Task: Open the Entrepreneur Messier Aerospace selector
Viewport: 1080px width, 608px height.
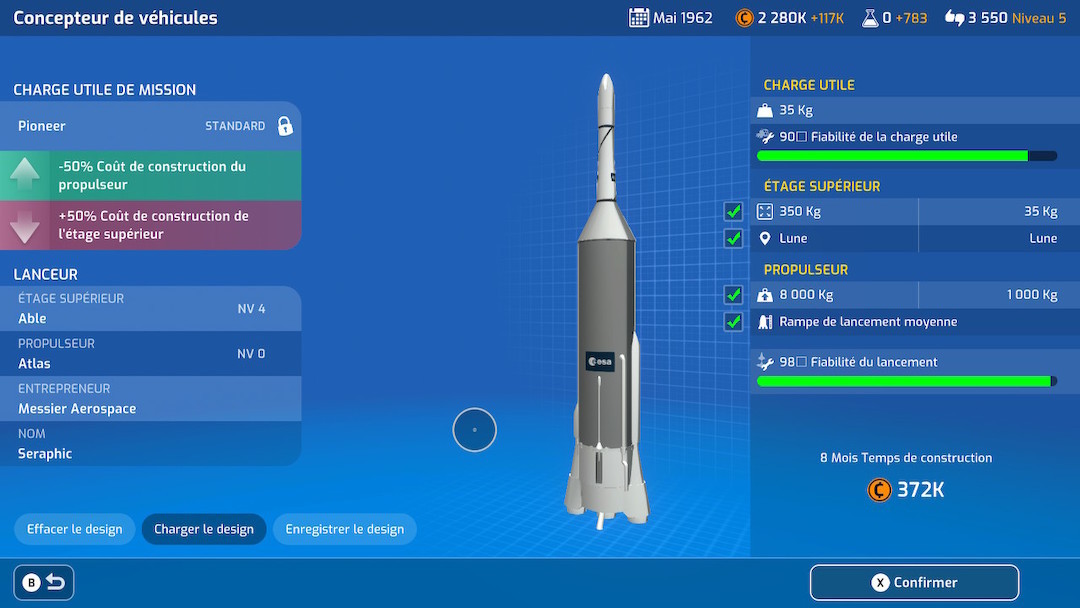Action: pos(150,399)
